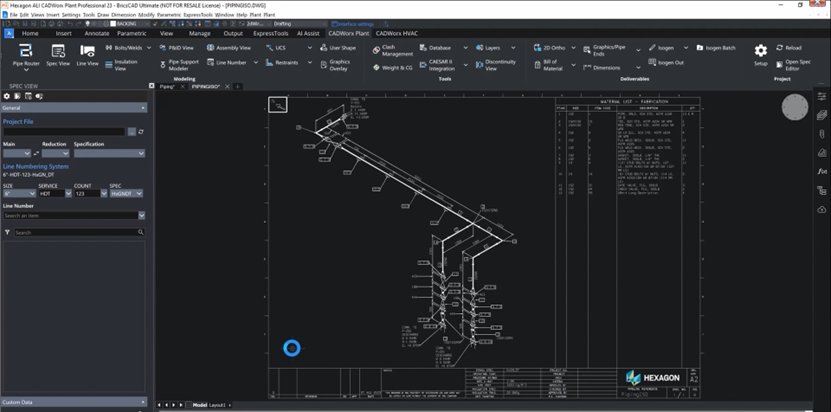This screenshot has height=412, width=831.
Task: Switch to the Annotate ribbon tab
Action: [96, 33]
